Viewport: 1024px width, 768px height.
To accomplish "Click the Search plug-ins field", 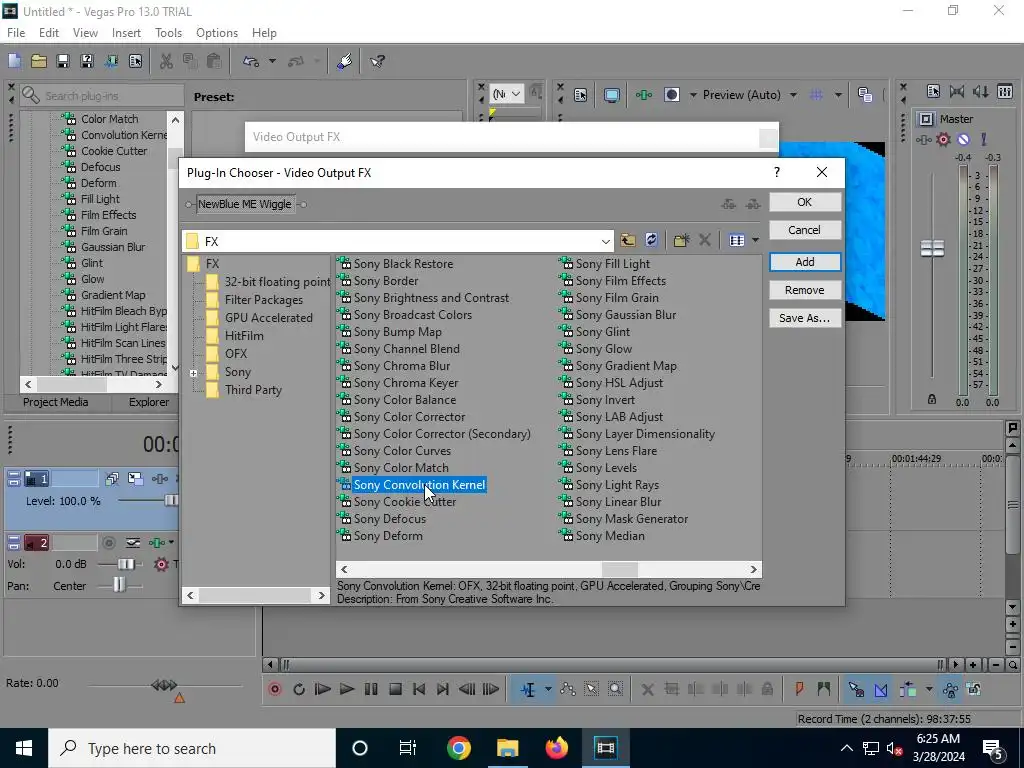I will tap(101, 95).
